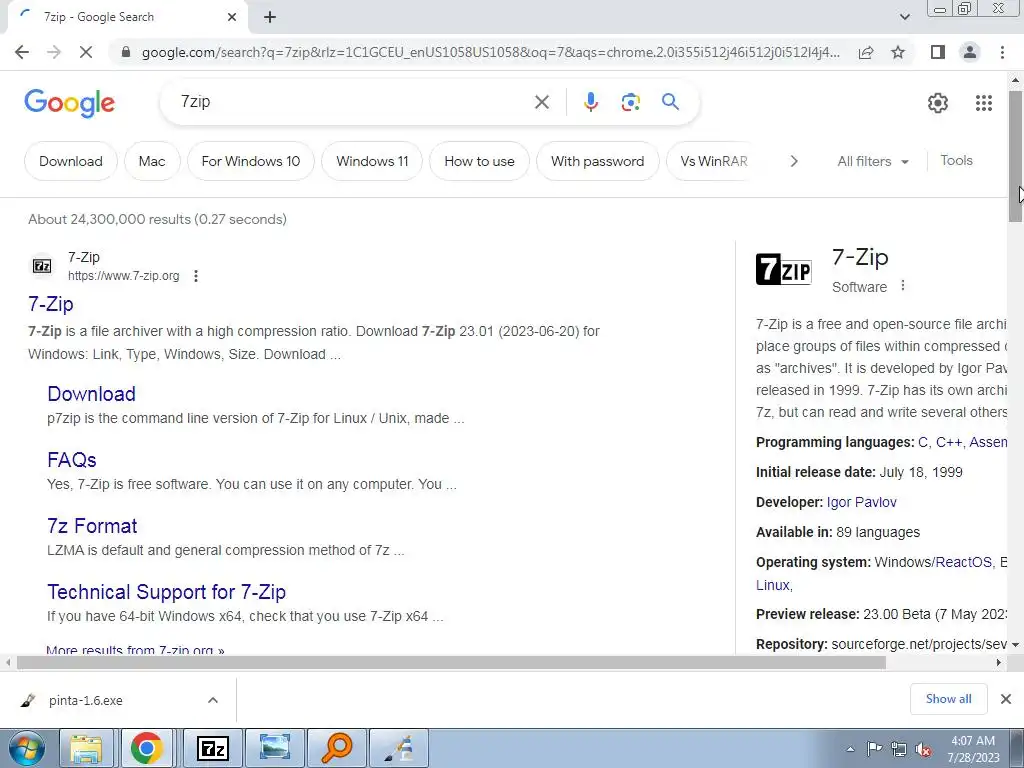Open more options for 7-zip.org result
Screen dimensions: 1024x768
tap(196, 276)
